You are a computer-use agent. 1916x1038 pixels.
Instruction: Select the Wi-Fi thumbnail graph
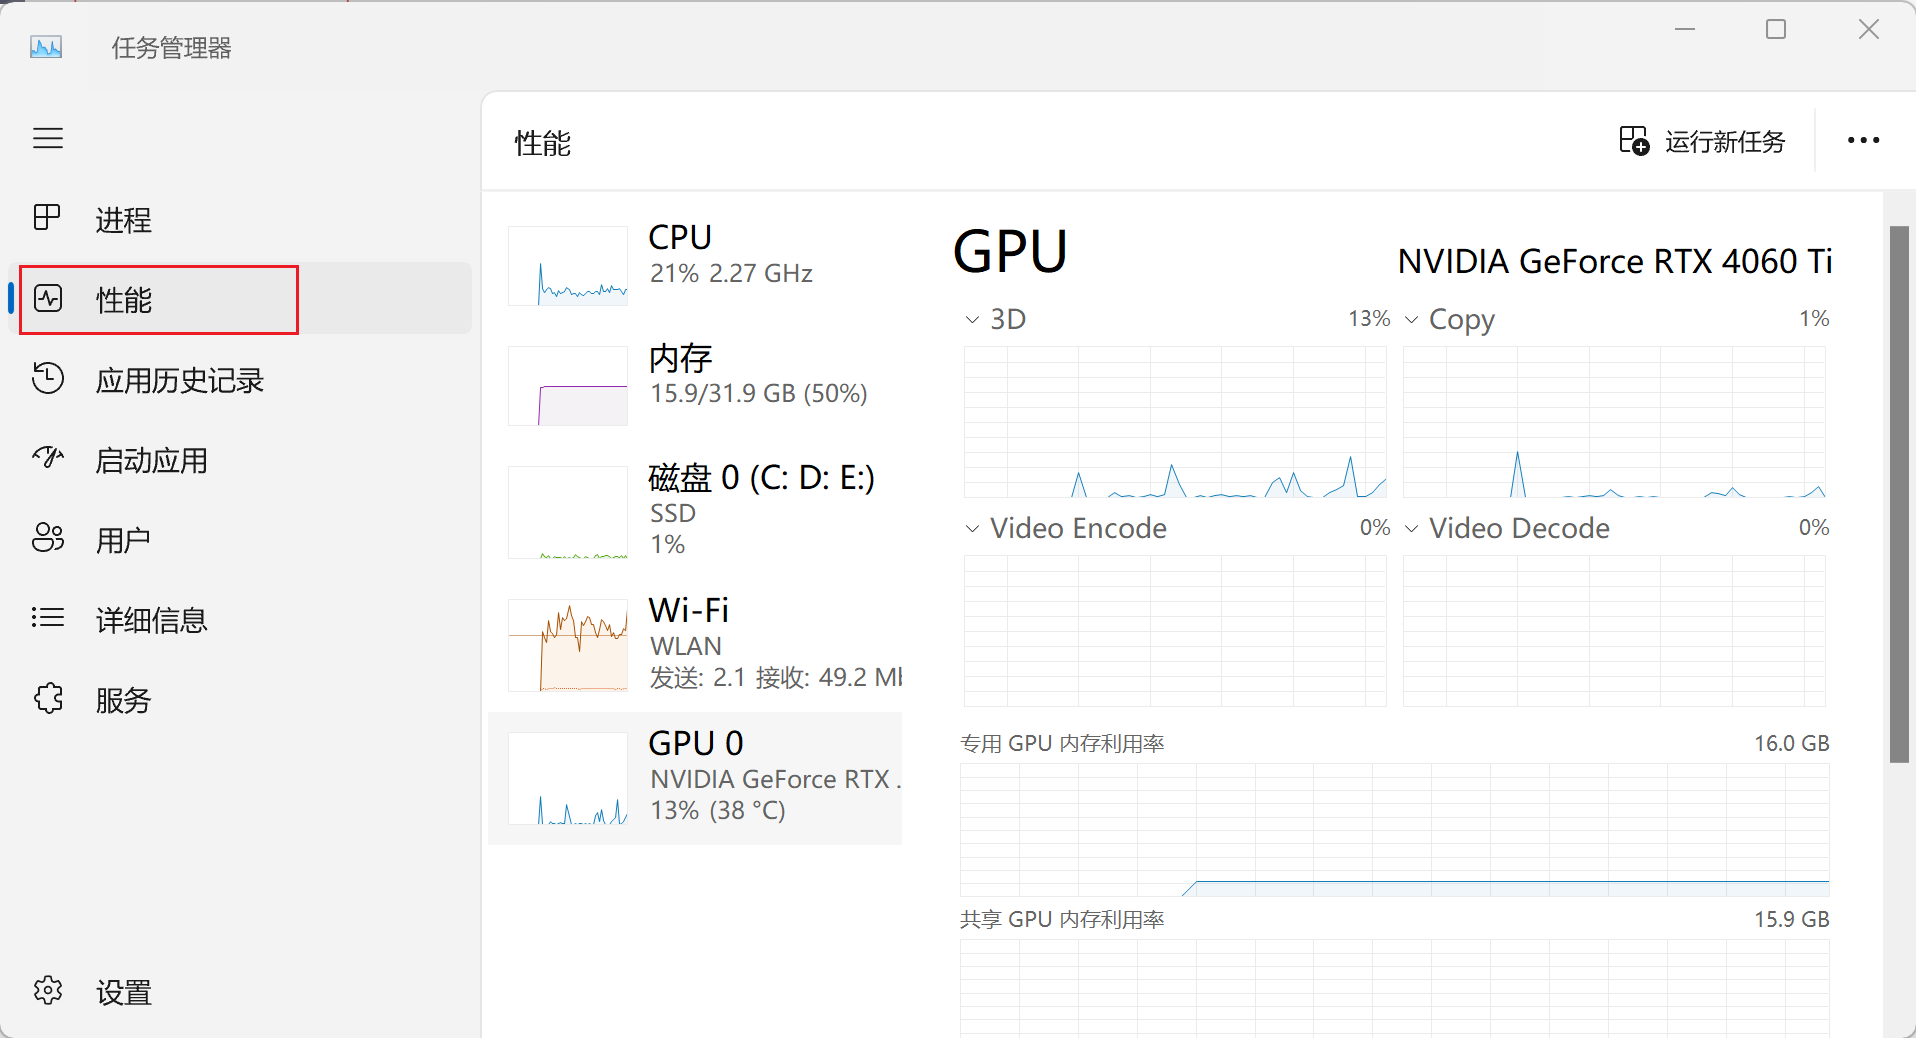[568, 645]
